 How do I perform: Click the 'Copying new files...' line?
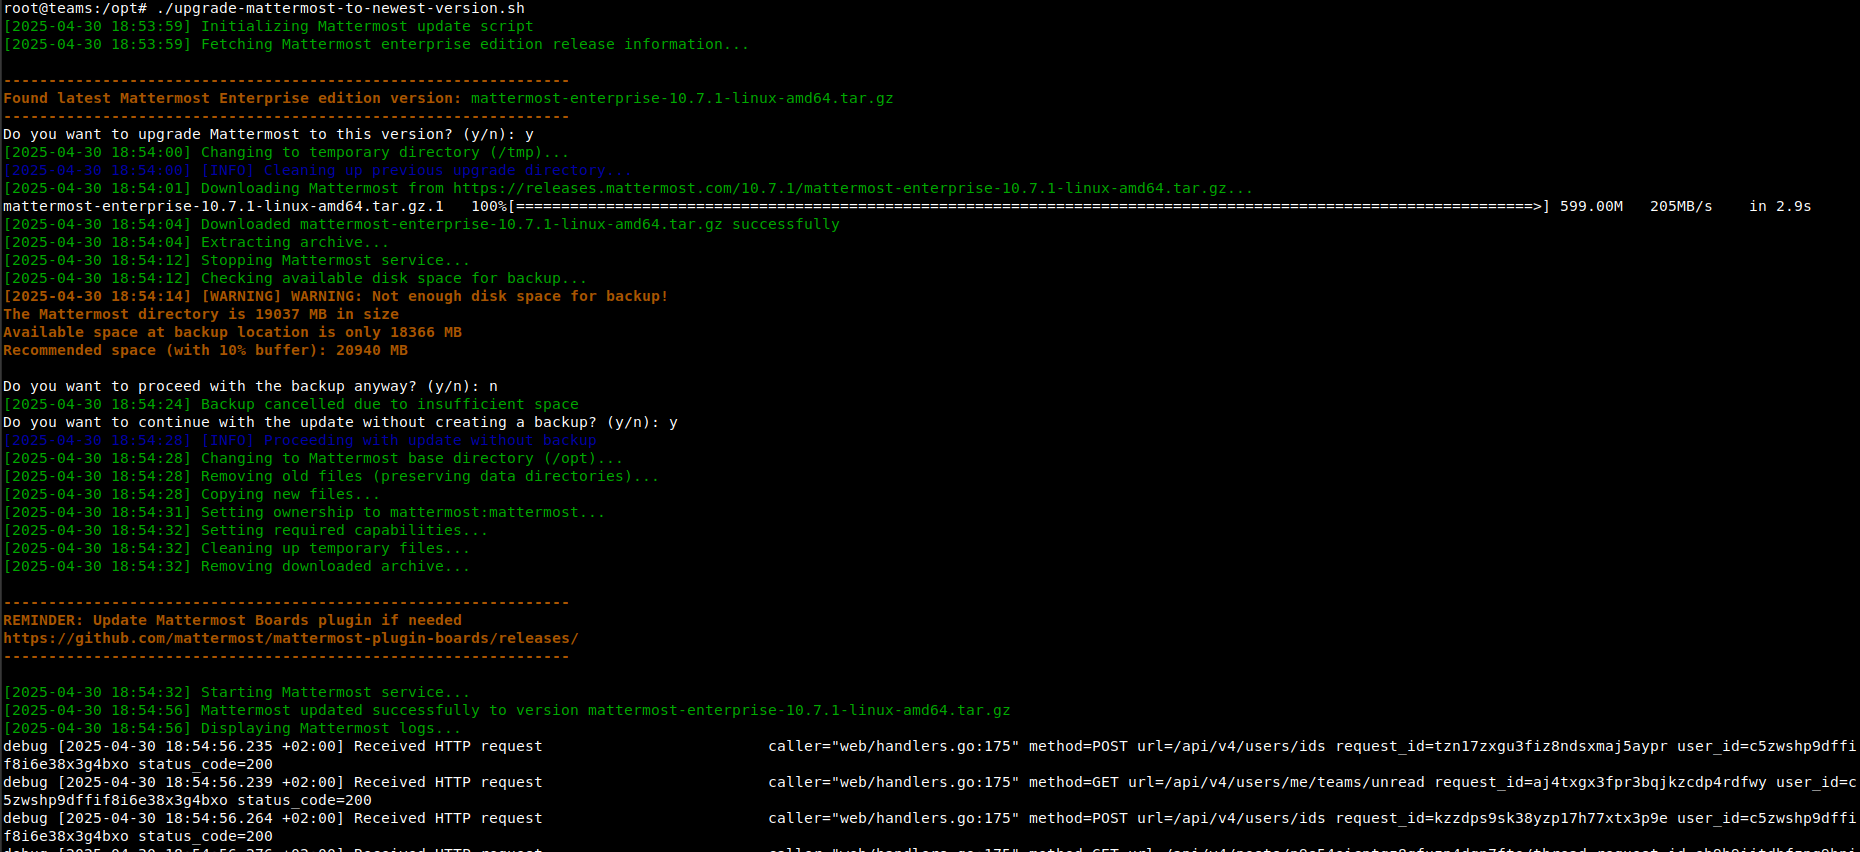click(x=191, y=494)
